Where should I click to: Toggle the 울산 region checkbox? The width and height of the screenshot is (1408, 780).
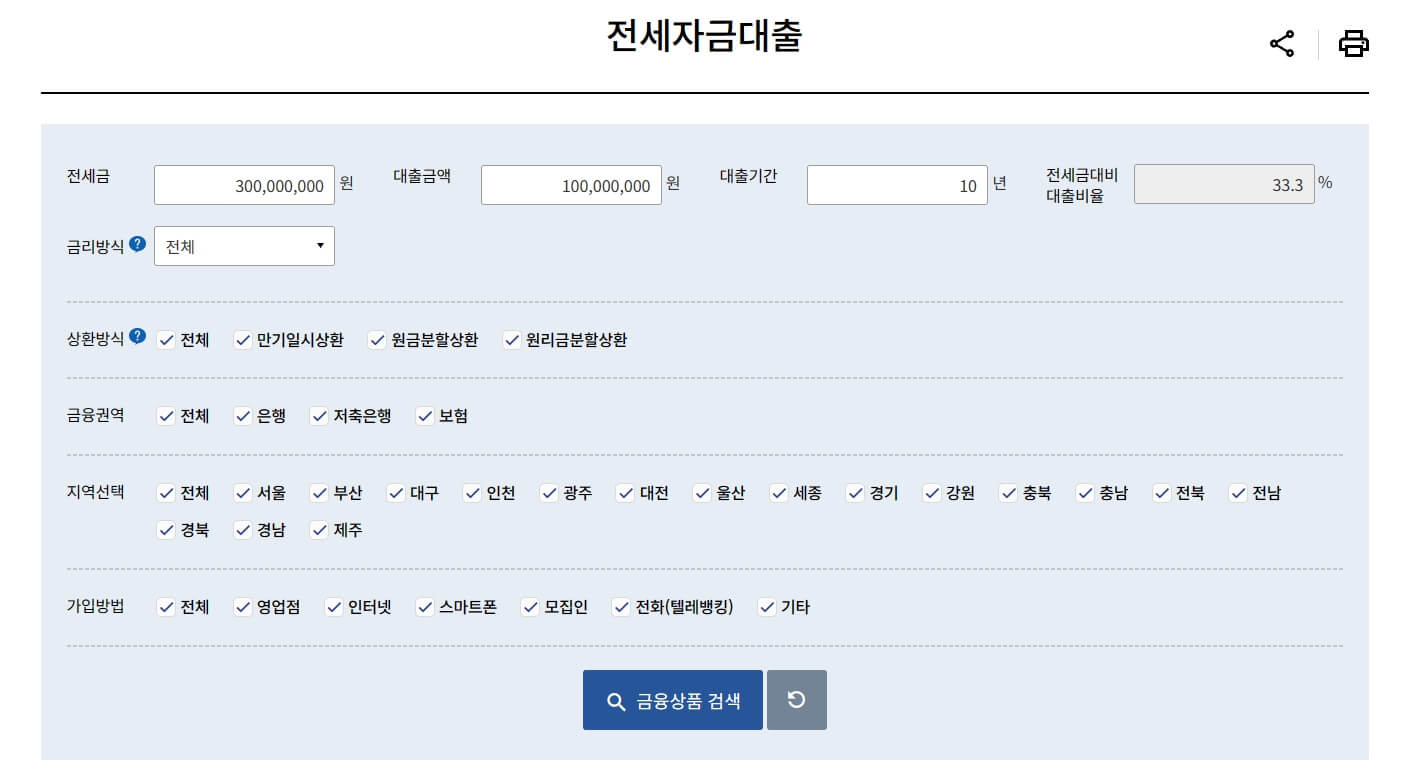pyautogui.click(x=702, y=493)
